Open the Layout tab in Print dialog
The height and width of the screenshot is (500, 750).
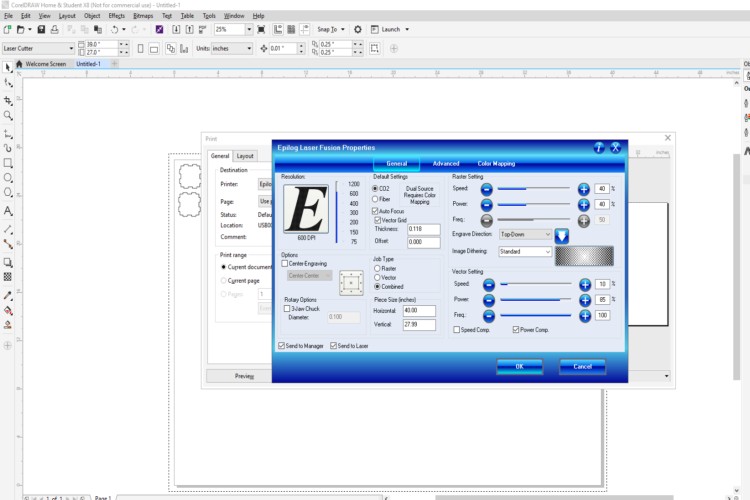coord(245,156)
